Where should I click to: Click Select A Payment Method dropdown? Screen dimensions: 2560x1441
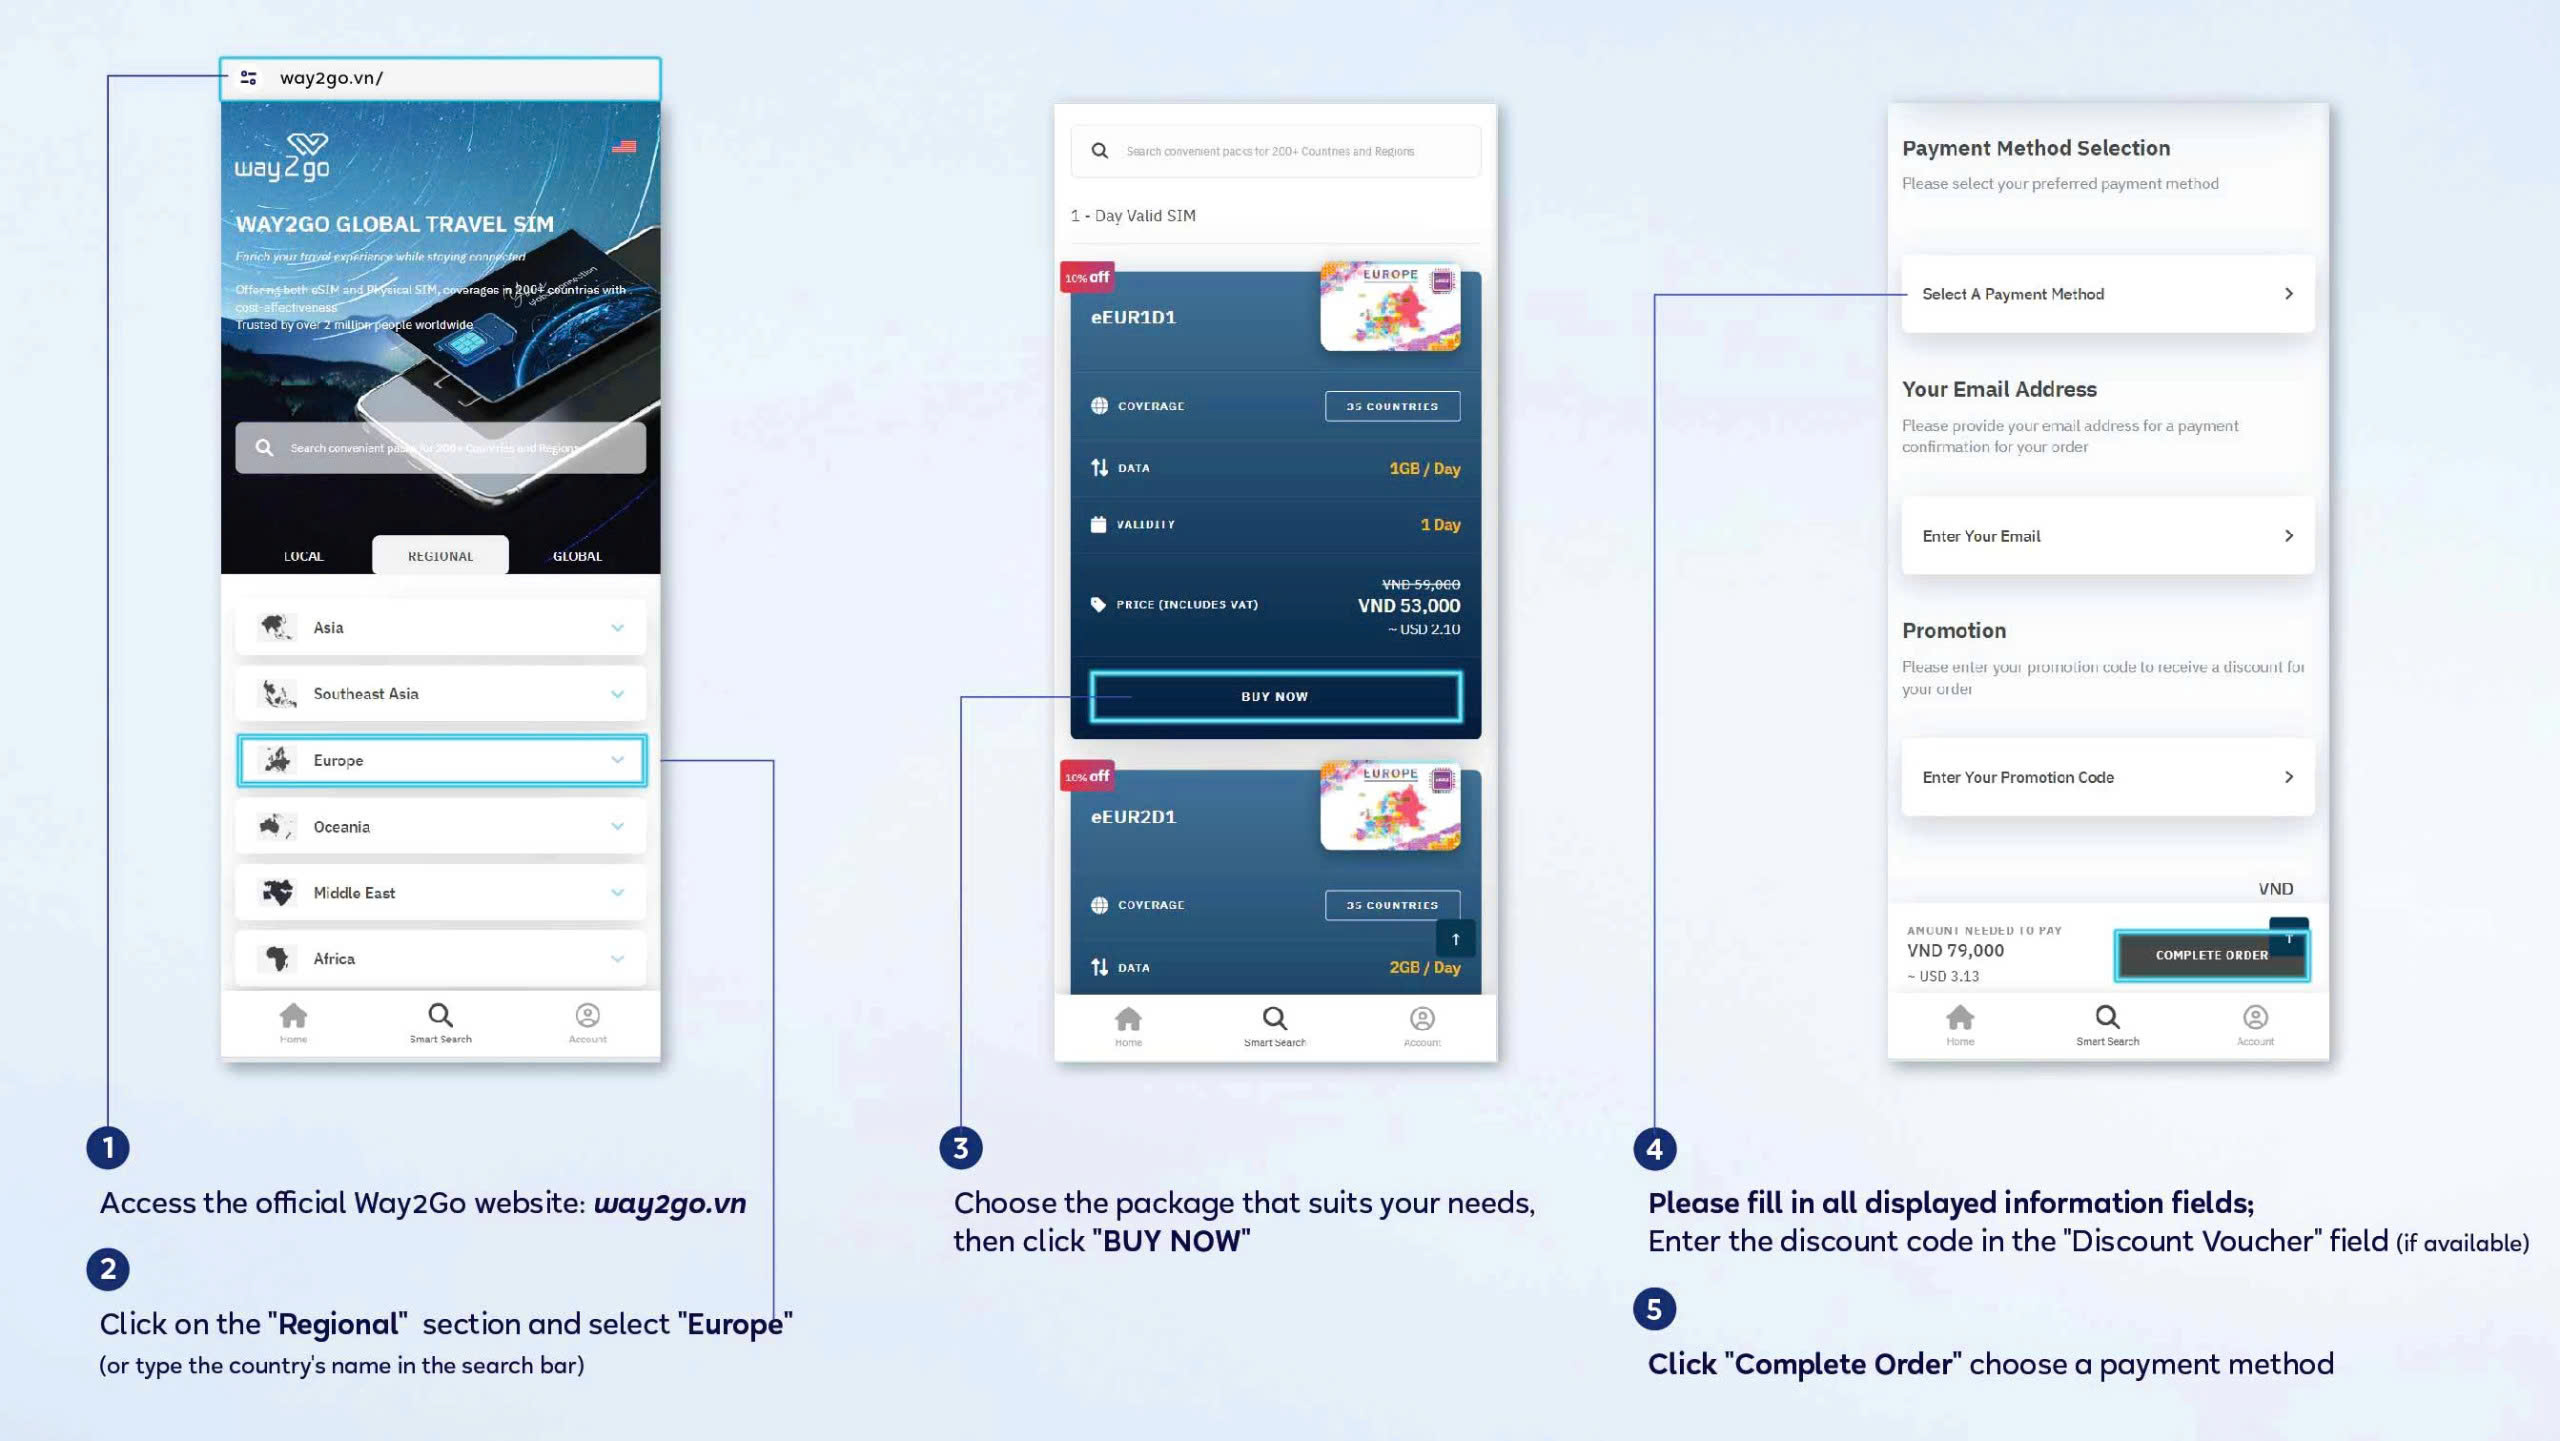click(x=2106, y=293)
